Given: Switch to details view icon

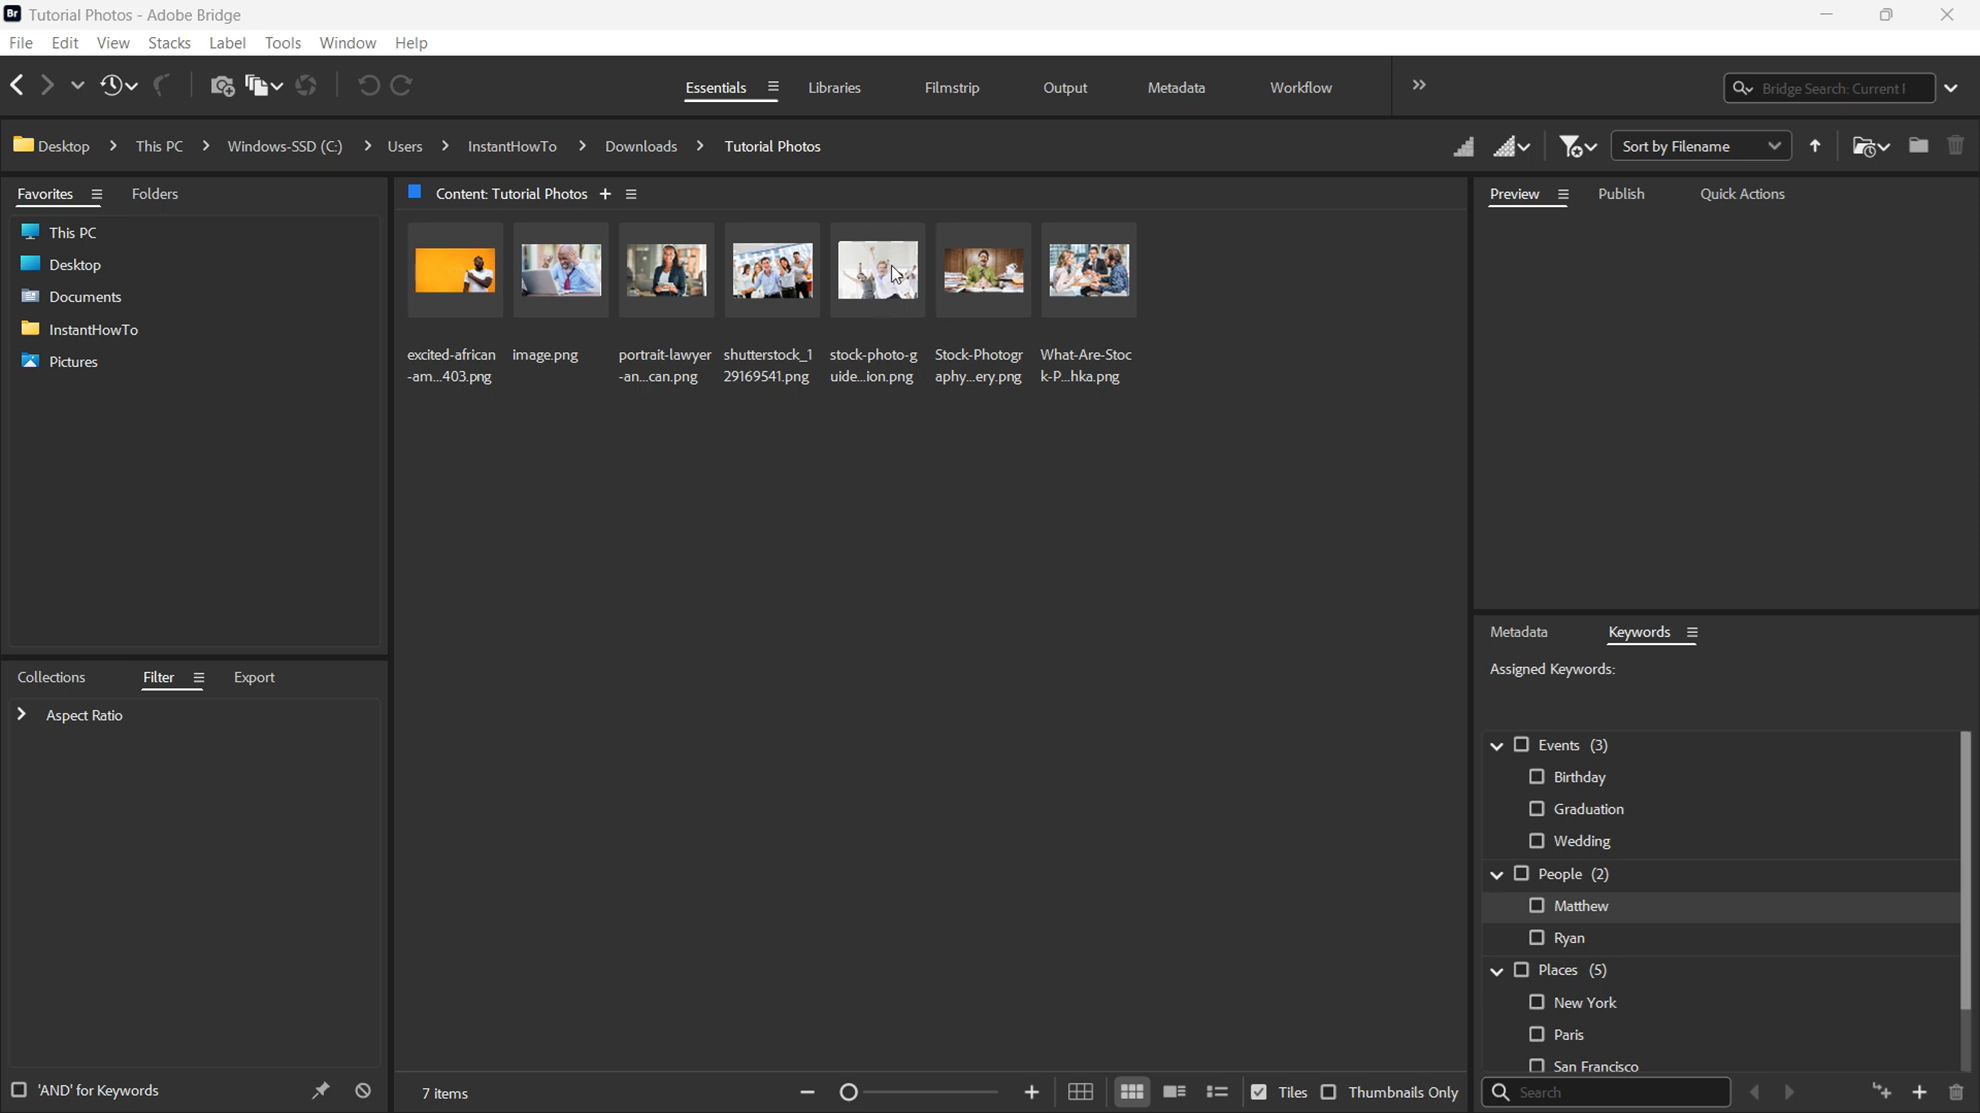Looking at the screenshot, I should point(1174,1092).
